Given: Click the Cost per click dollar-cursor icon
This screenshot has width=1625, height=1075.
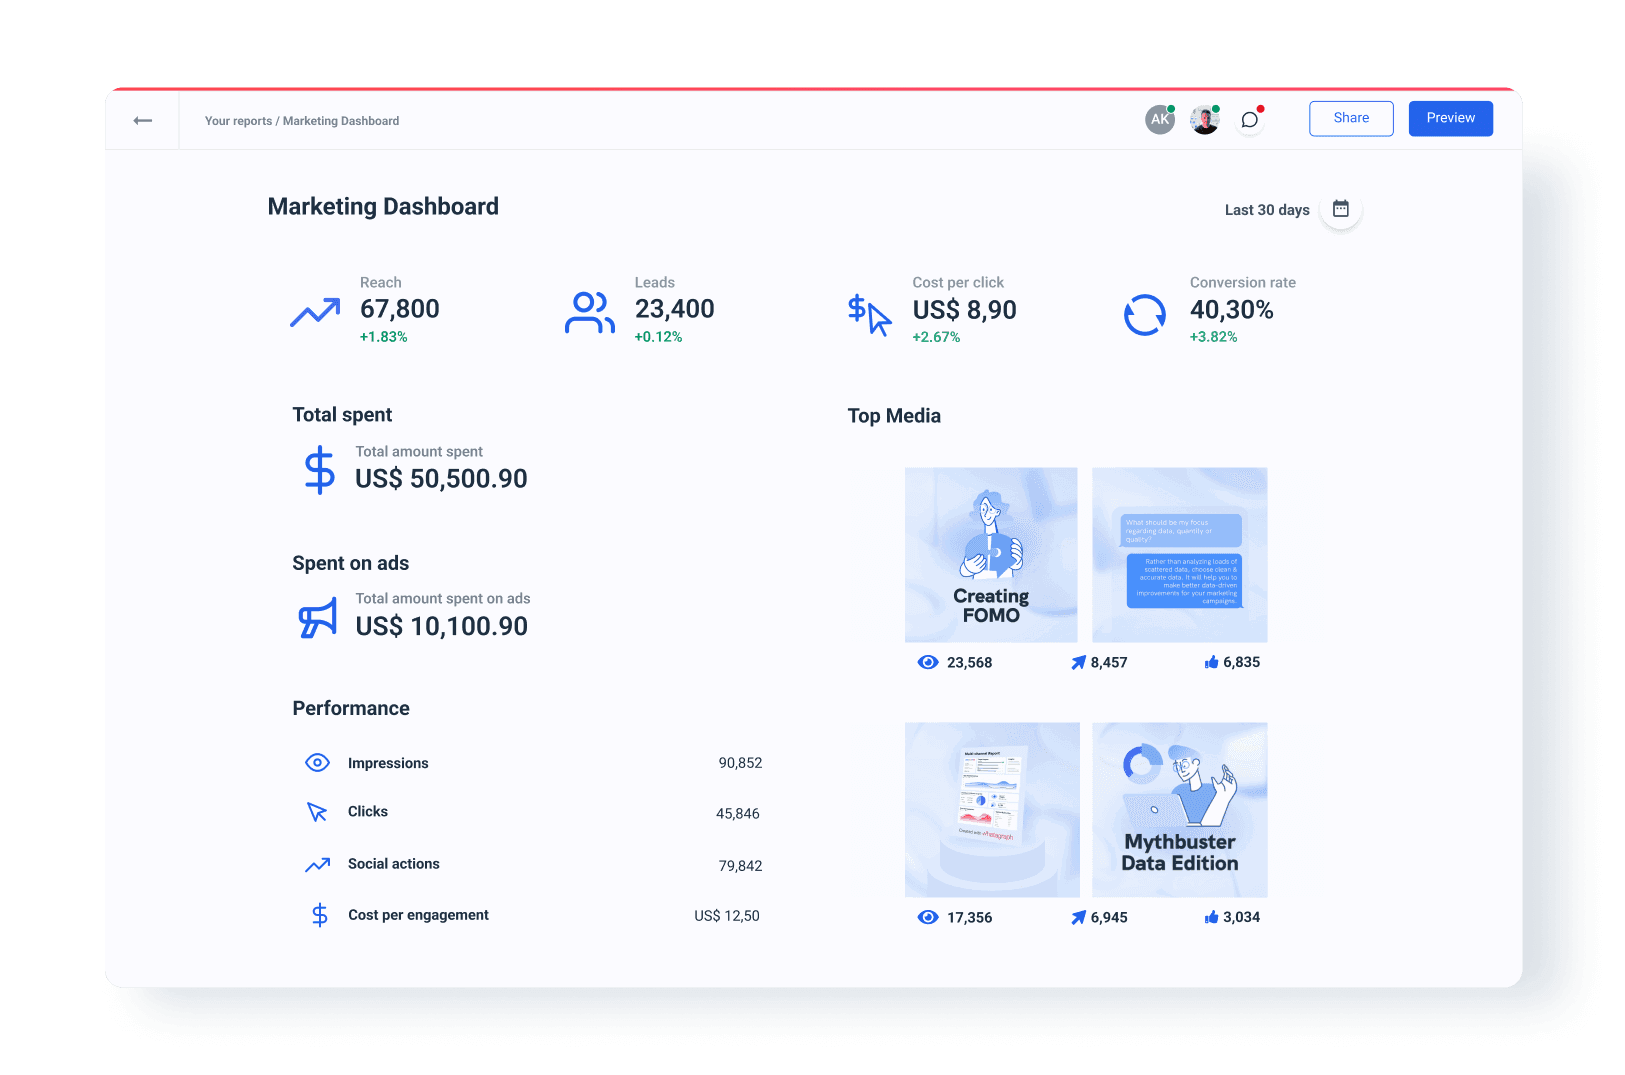Looking at the screenshot, I should (867, 313).
